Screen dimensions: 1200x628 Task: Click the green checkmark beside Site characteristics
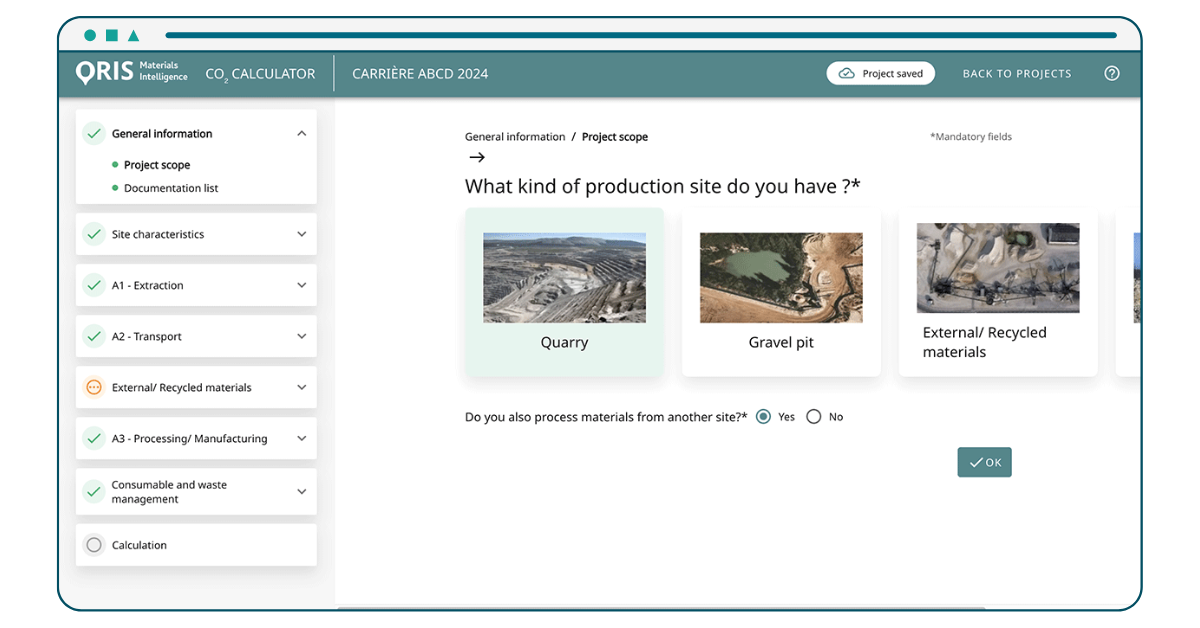point(94,234)
